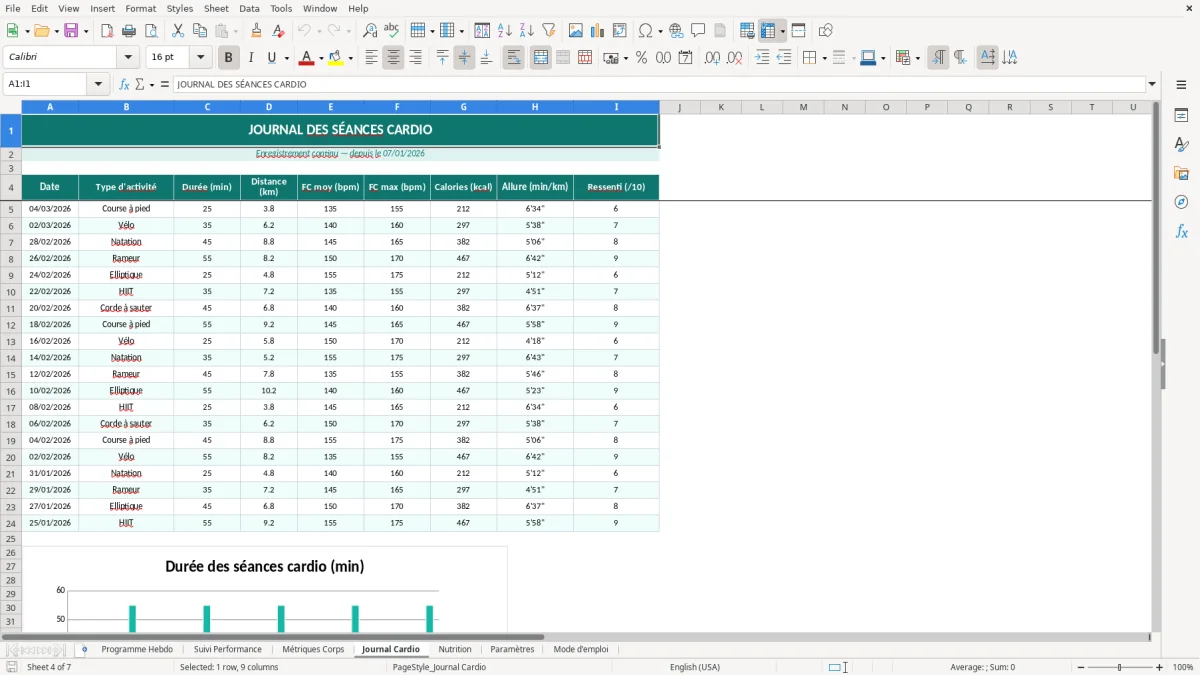Expand the Name Box dropdown
The image size is (1200, 675).
(x=98, y=85)
